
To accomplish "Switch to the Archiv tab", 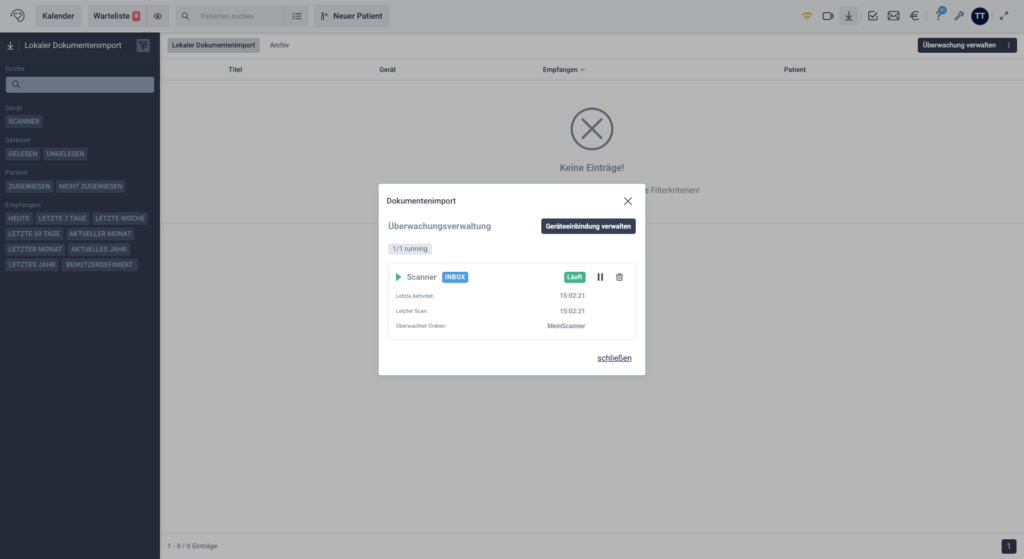I will (279, 45).
